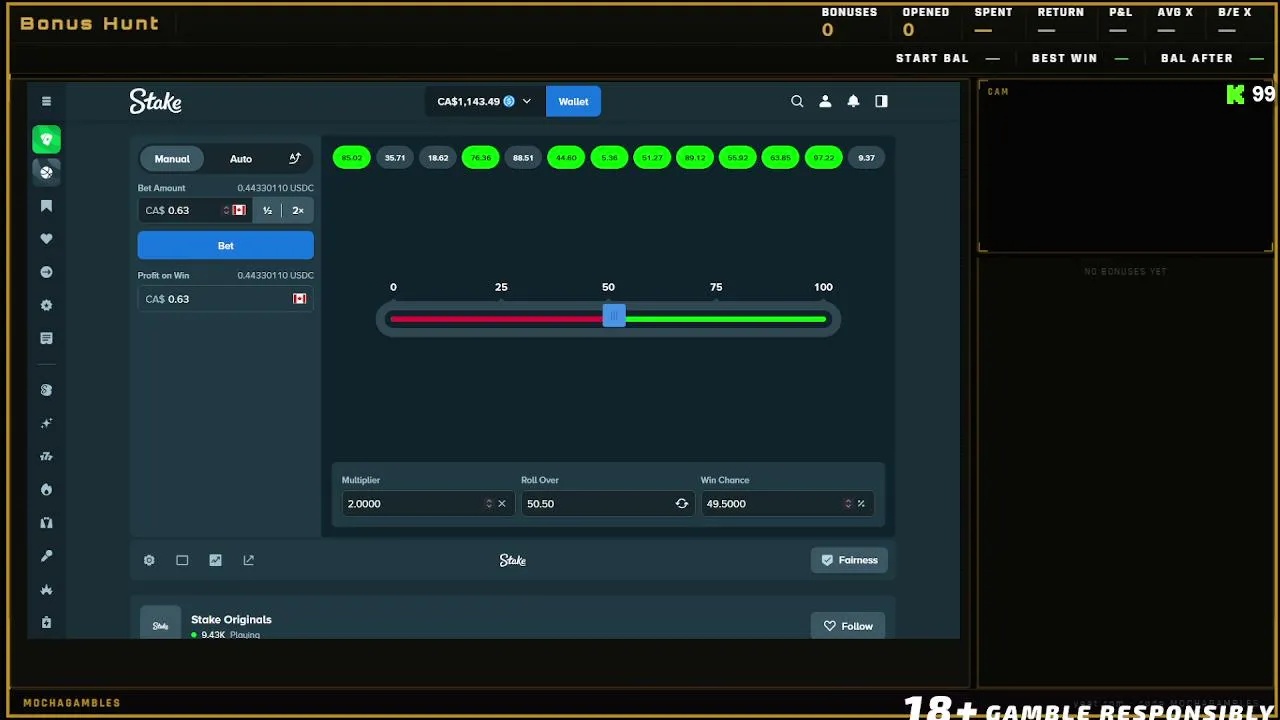The height and width of the screenshot is (720, 1280).
Task: Open the 9.37 past roll result
Action: click(x=866, y=158)
